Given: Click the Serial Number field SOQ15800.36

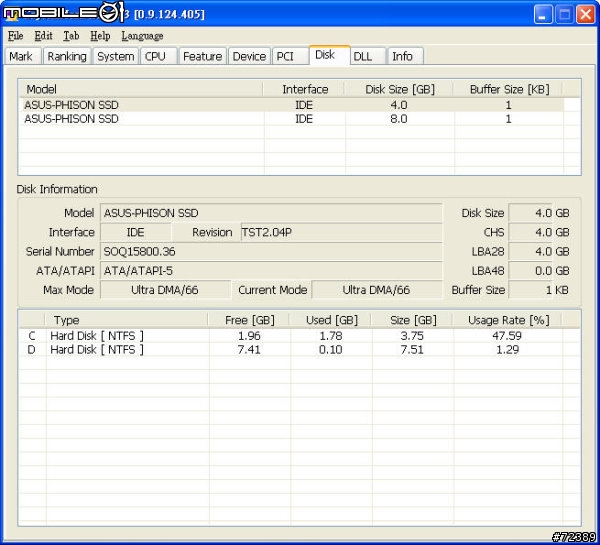Looking at the screenshot, I should (x=271, y=251).
